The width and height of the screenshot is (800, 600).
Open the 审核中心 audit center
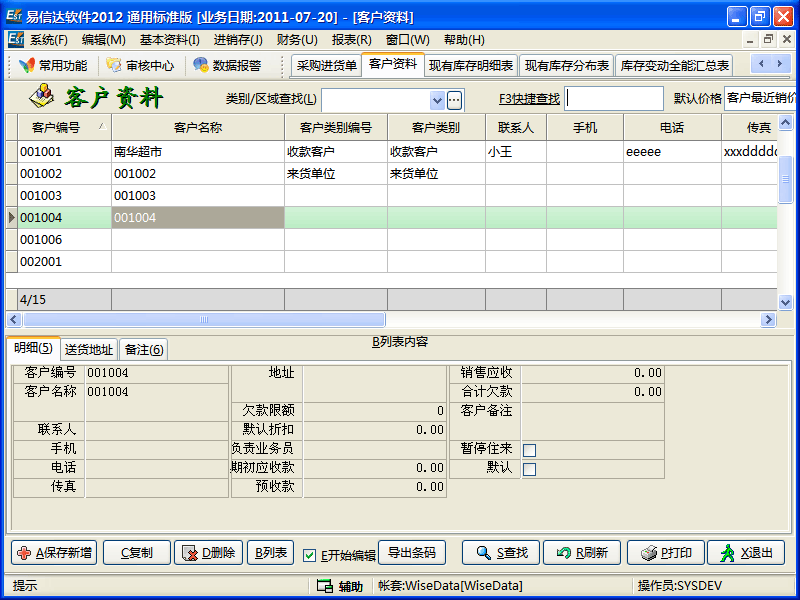[140, 65]
